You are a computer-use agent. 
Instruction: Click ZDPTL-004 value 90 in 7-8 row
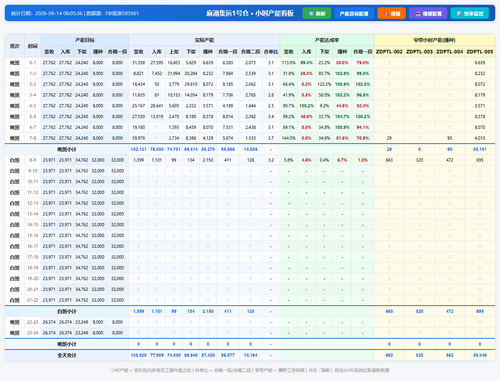coord(450,138)
